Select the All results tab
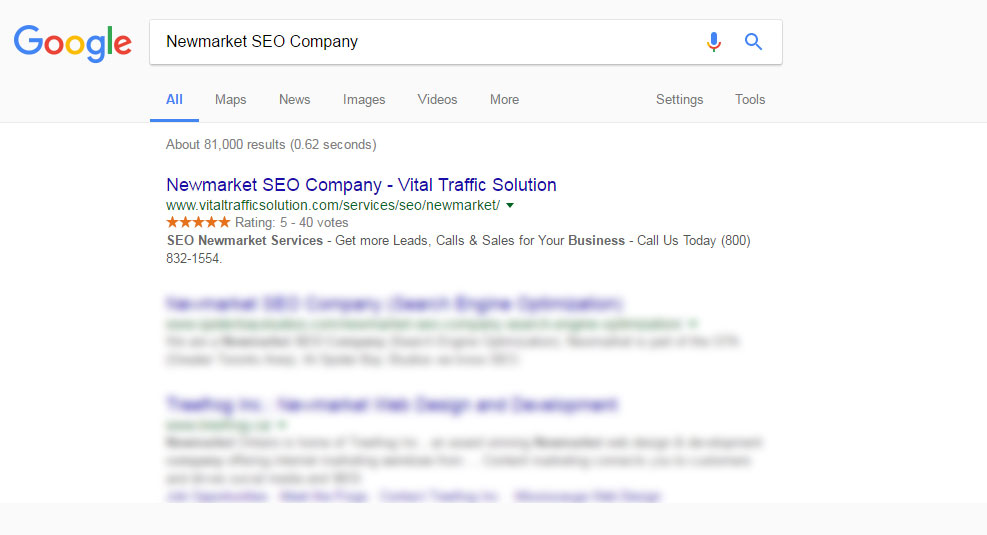 [x=174, y=99]
